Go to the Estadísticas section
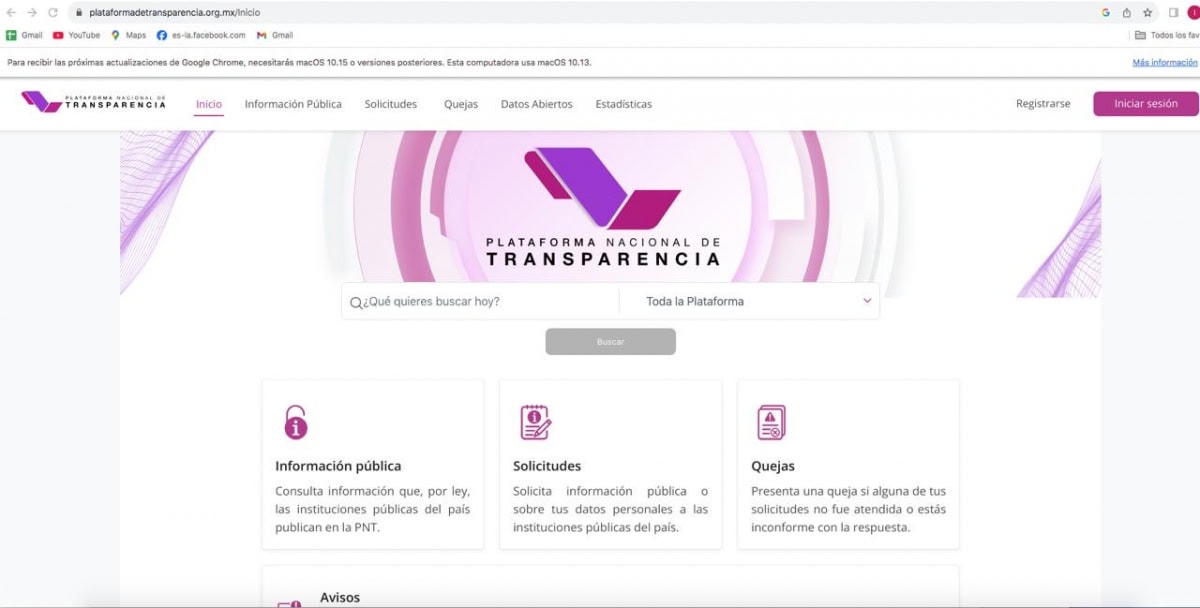This screenshot has height=608, width=1200. (623, 104)
